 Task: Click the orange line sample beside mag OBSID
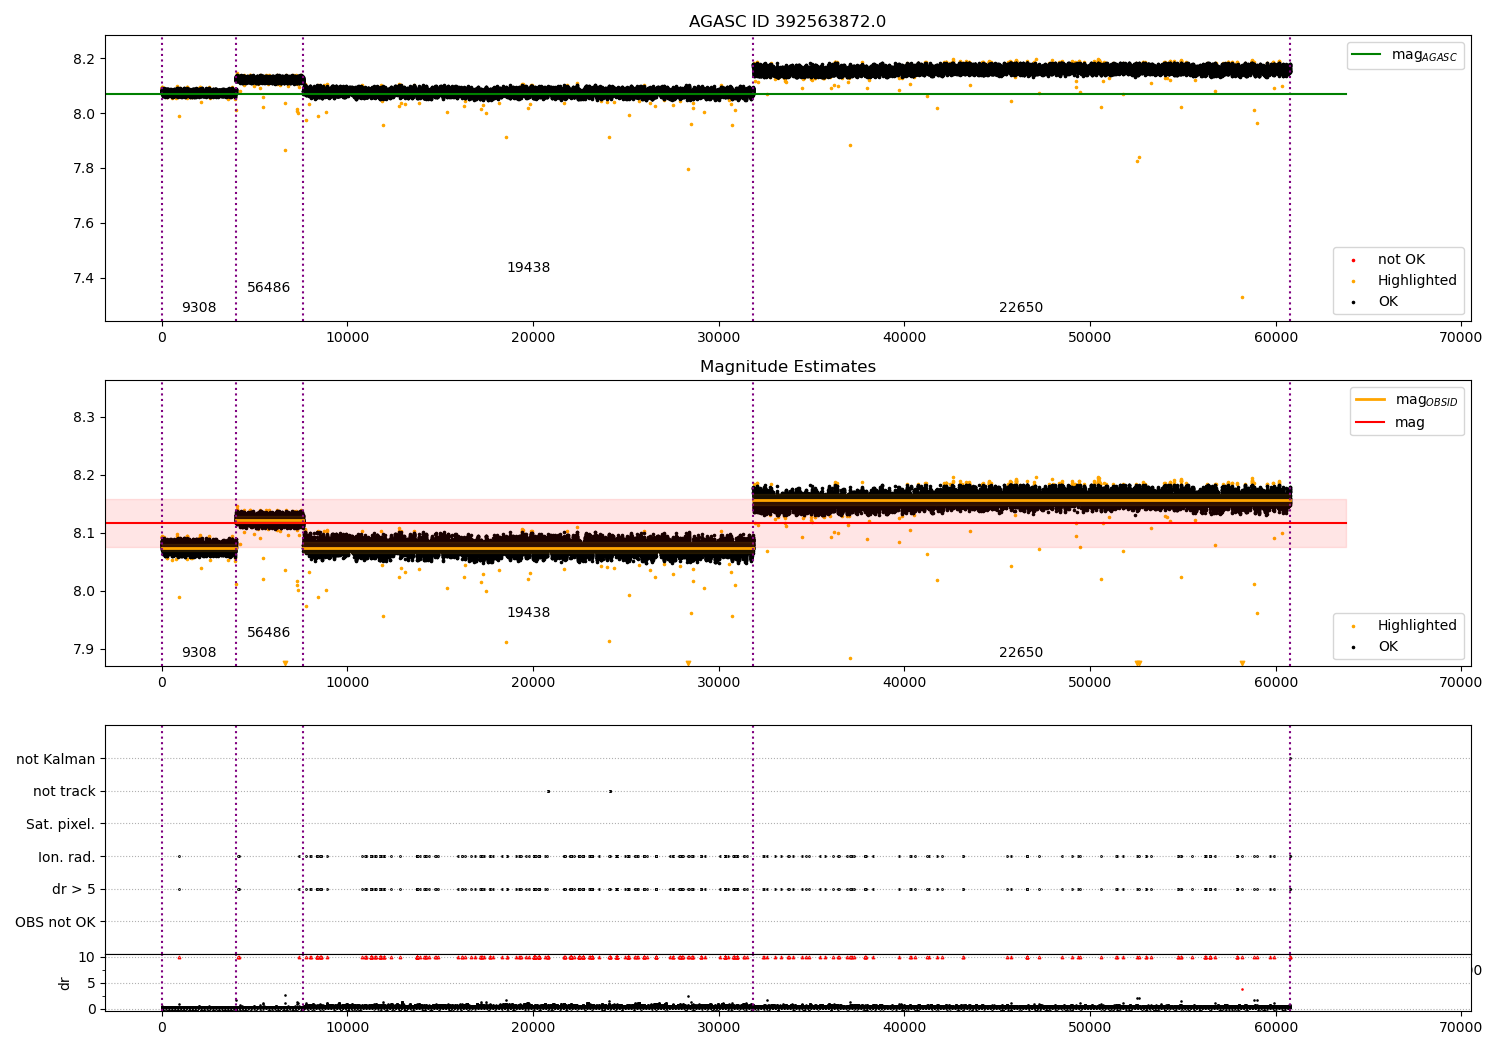coord(1370,399)
